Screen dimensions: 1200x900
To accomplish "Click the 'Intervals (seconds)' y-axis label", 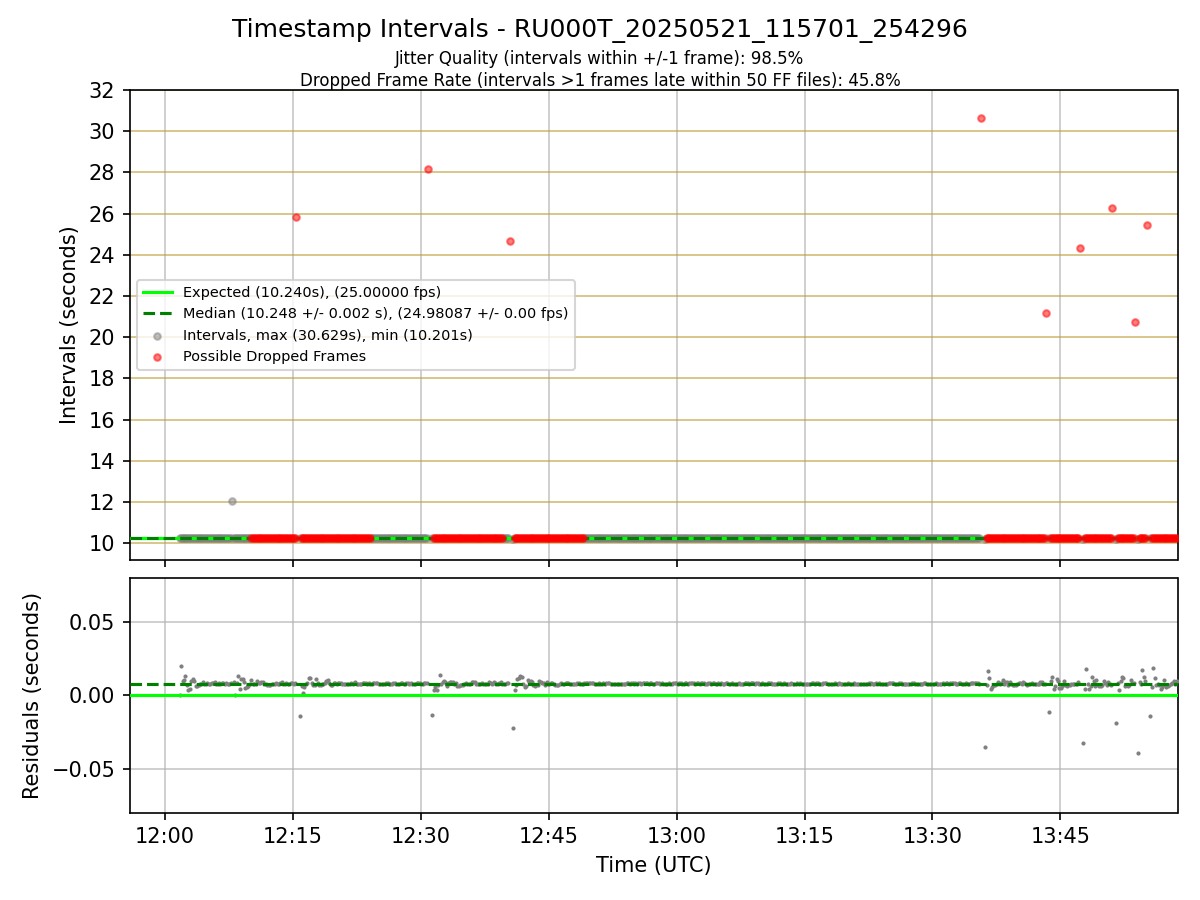I will tap(68, 325).
